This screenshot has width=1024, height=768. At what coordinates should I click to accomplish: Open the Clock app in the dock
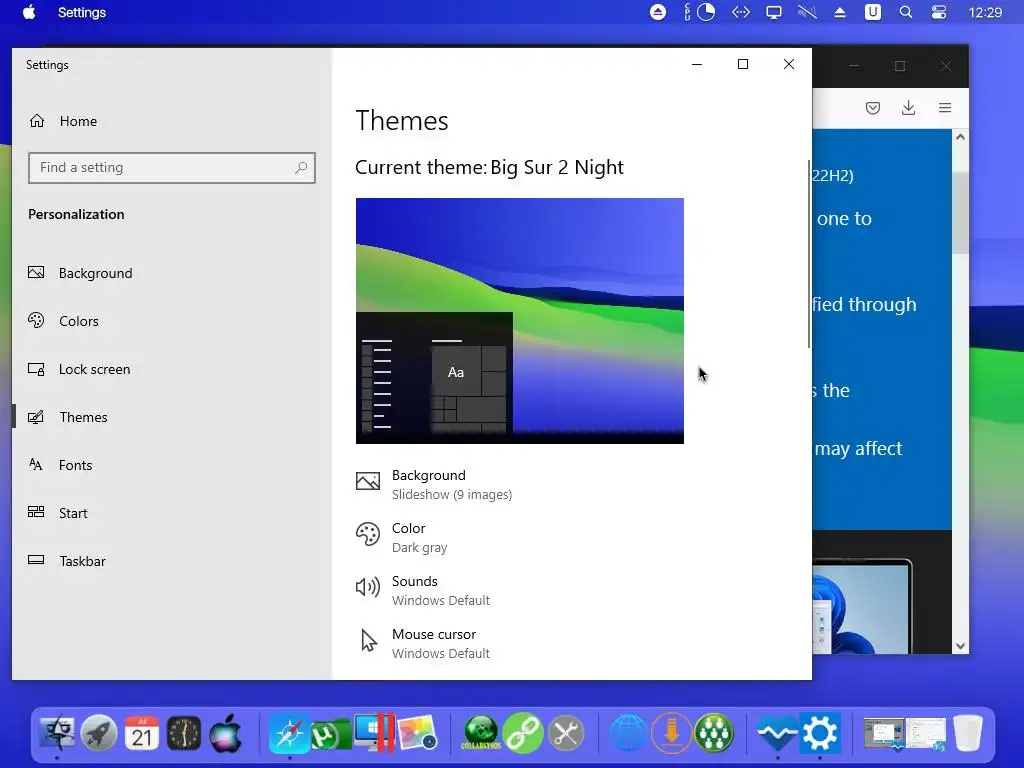pyautogui.click(x=184, y=733)
